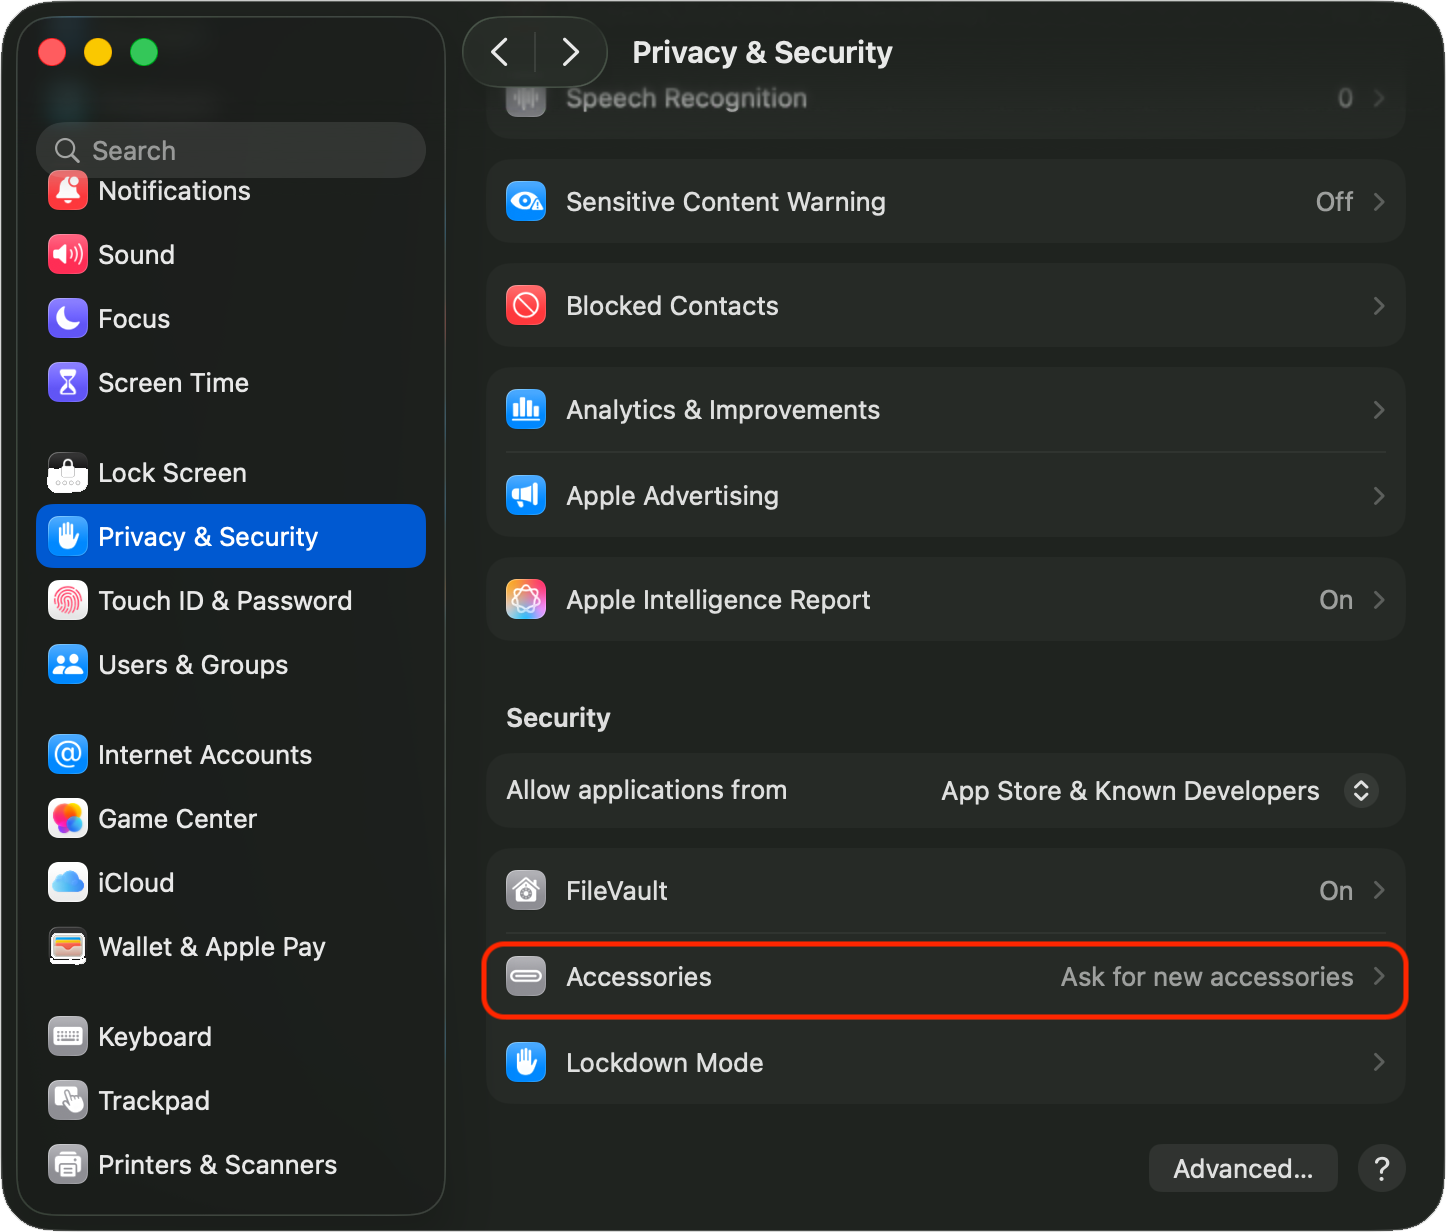
Task: Click the Game Center icon
Action: pyautogui.click(x=68, y=819)
